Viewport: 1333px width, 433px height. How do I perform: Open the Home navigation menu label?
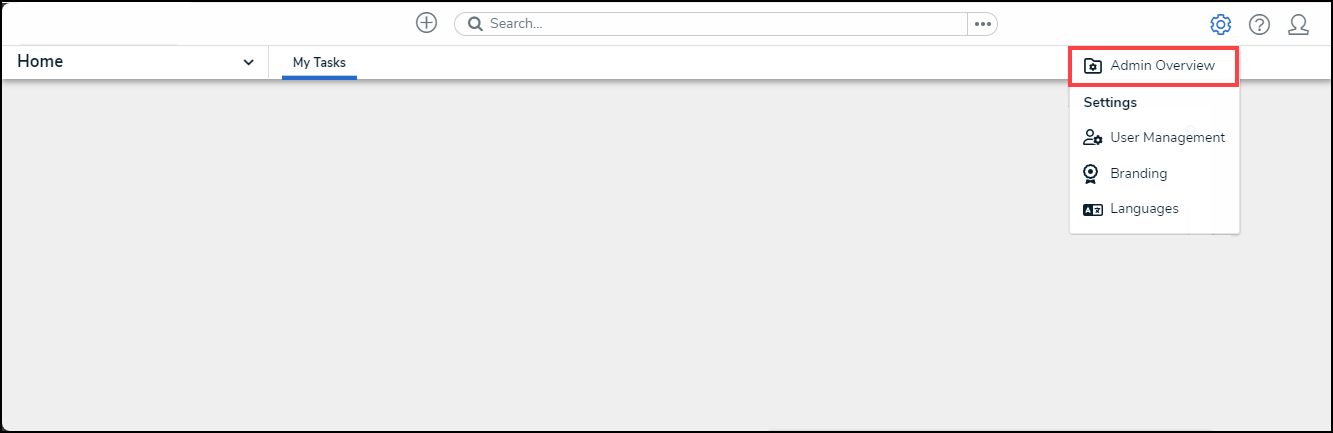click(40, 61)
